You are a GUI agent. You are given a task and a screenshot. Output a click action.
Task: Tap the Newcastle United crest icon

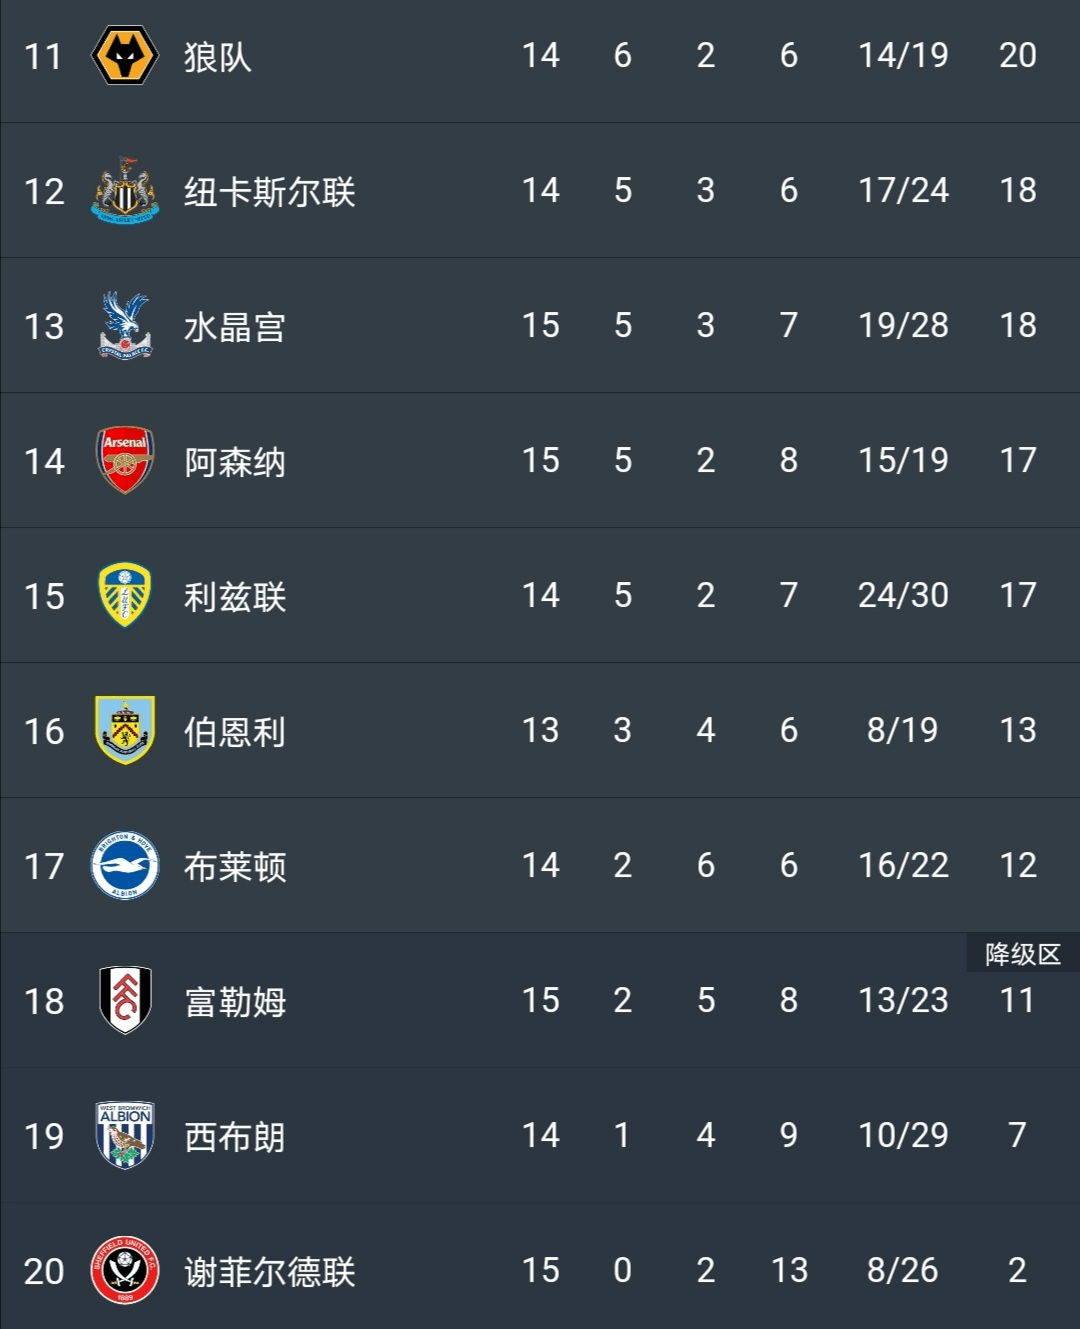coord(125,190)
